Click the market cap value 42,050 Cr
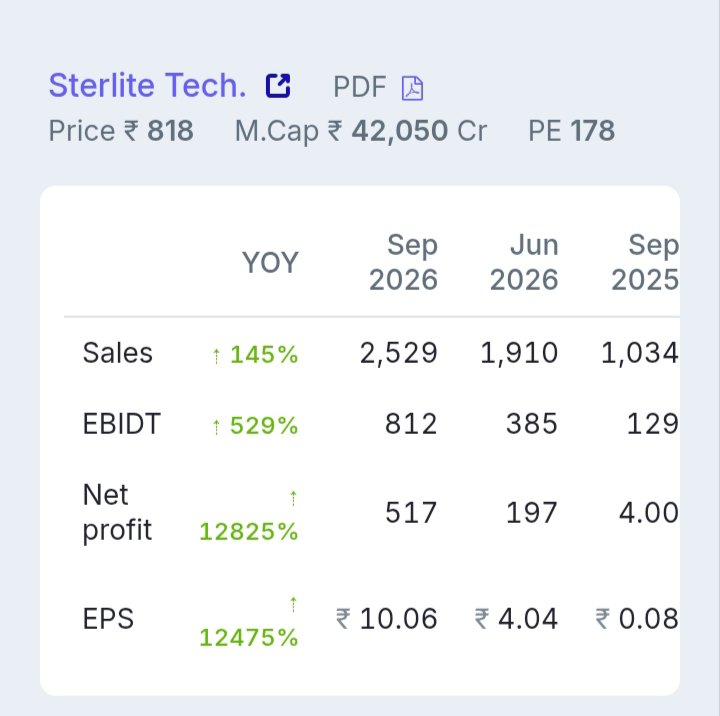This screenshot has height=716, width=720. coord(419,131)
